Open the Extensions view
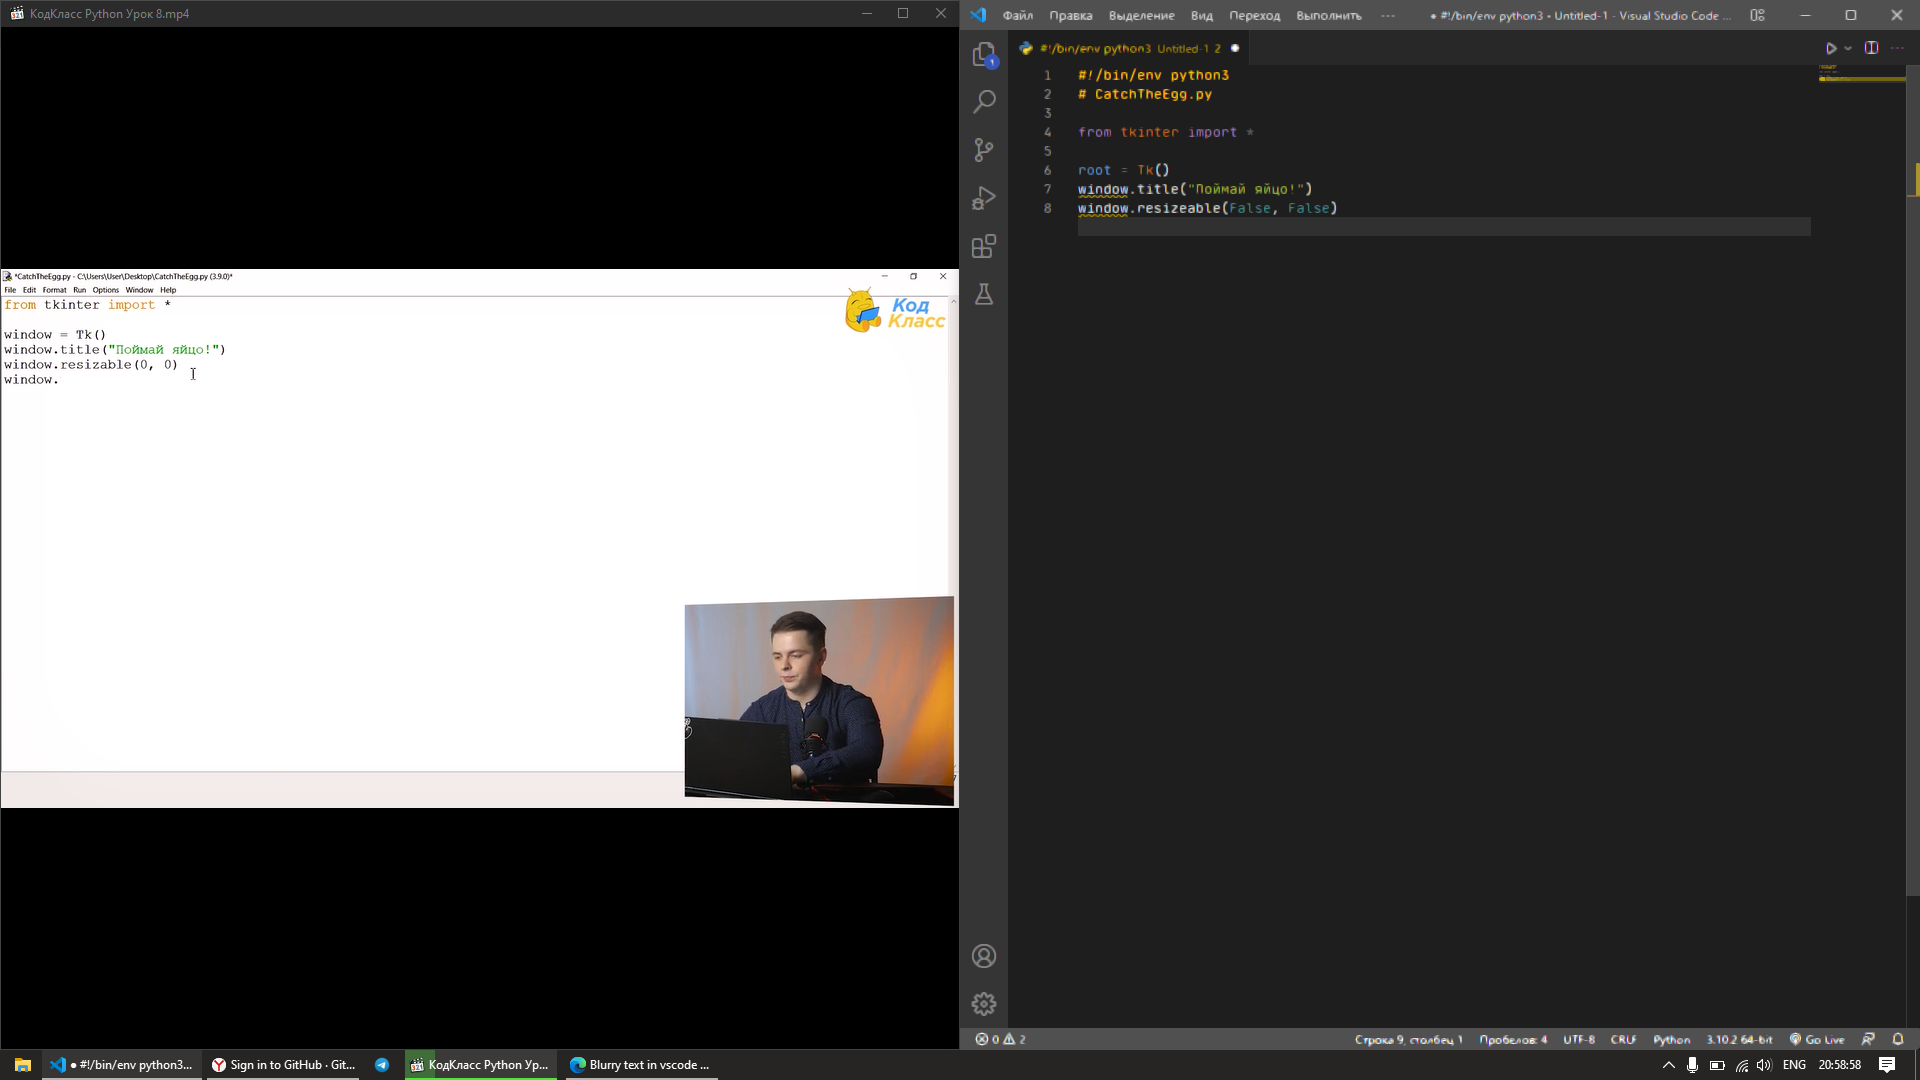 pyautogui.click(x=985, y=245)
